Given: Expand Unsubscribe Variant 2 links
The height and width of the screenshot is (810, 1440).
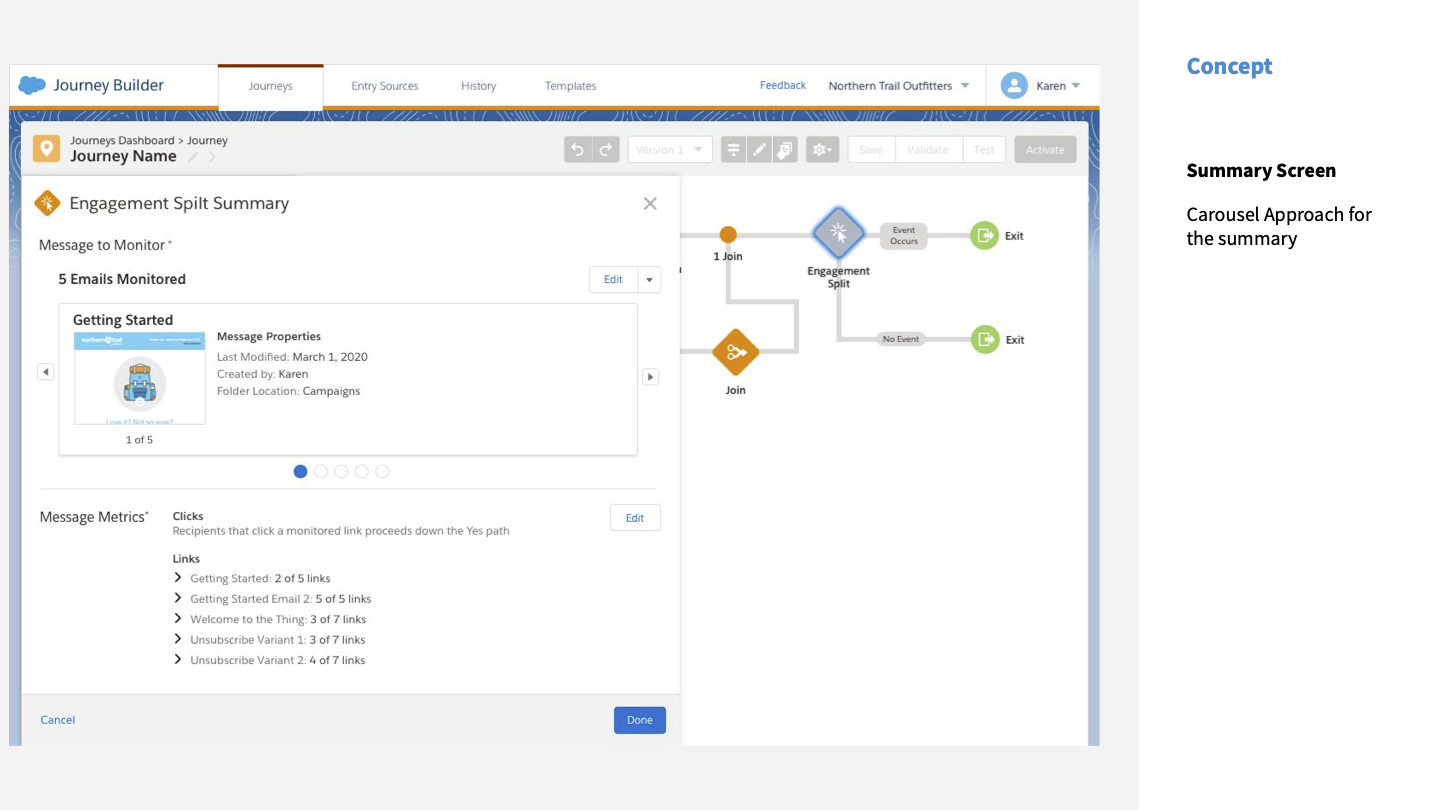Looking at the screenshot, I should [178, 659].
